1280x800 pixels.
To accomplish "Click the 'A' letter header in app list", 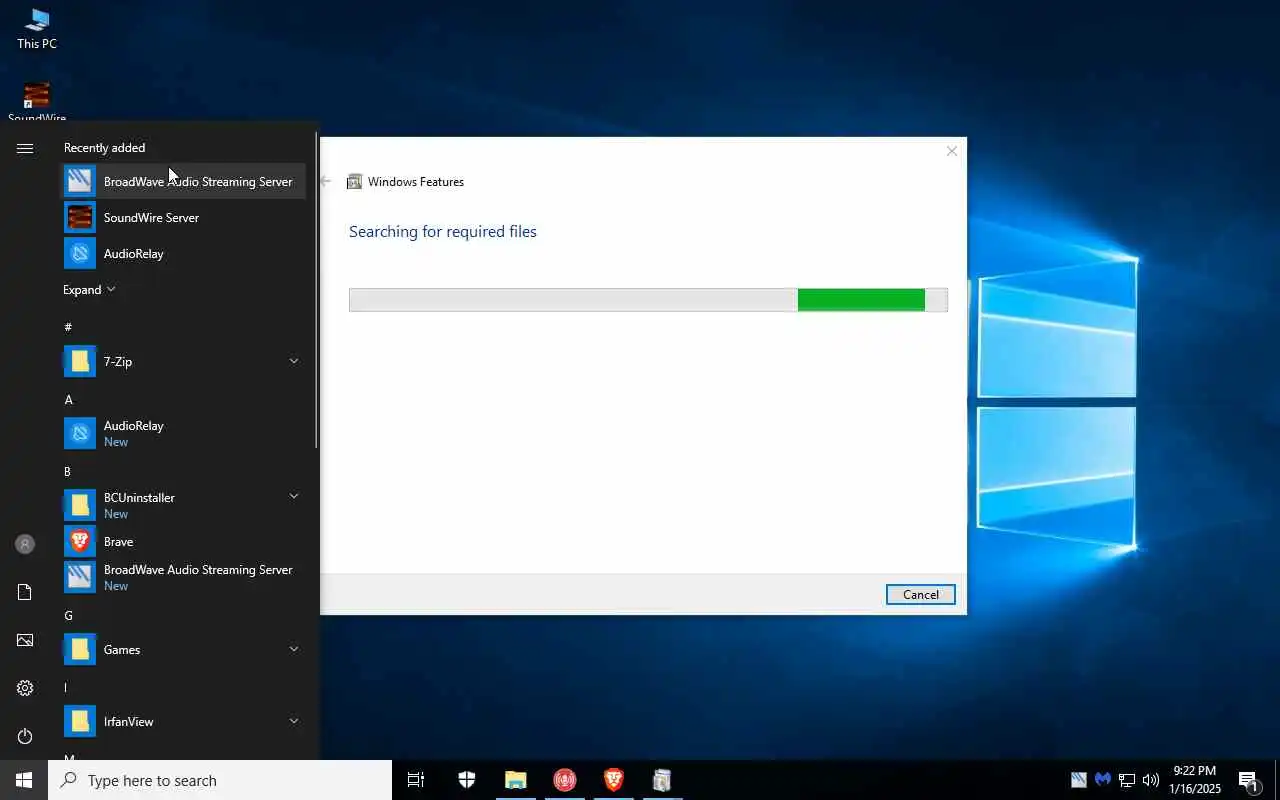I will tap(68, 399).
